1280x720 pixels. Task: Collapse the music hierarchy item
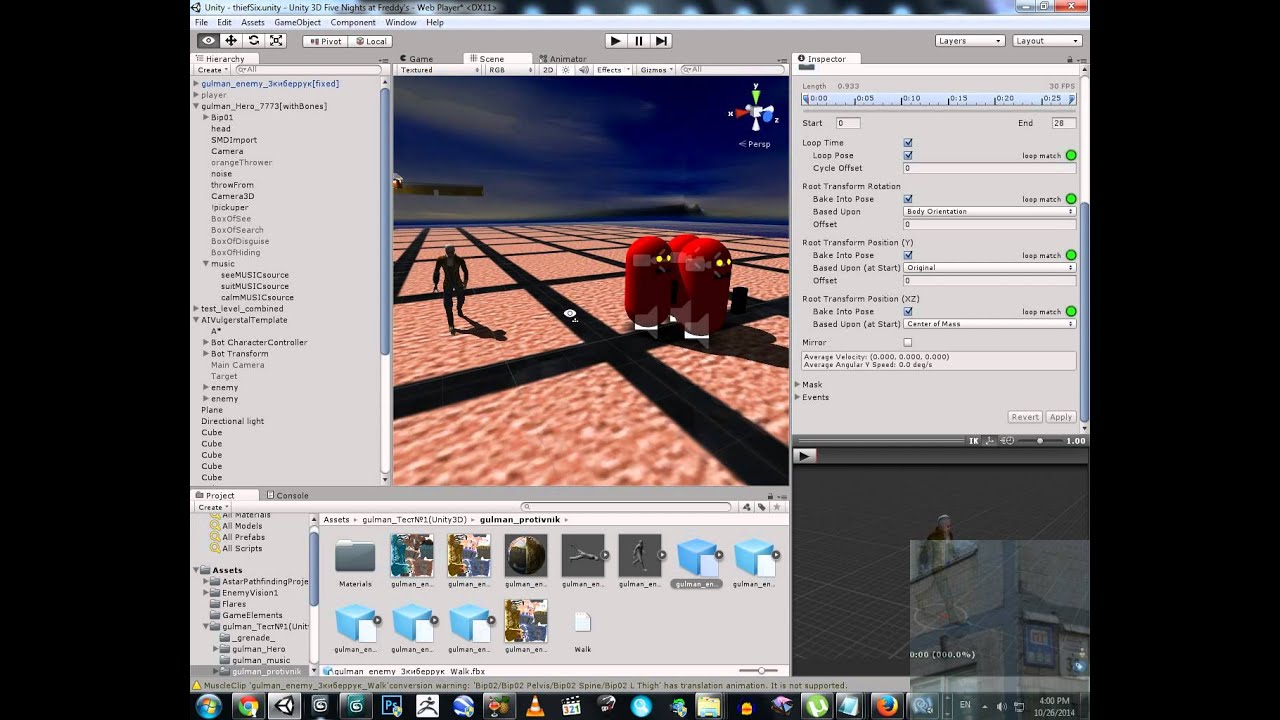click(206, 264)
